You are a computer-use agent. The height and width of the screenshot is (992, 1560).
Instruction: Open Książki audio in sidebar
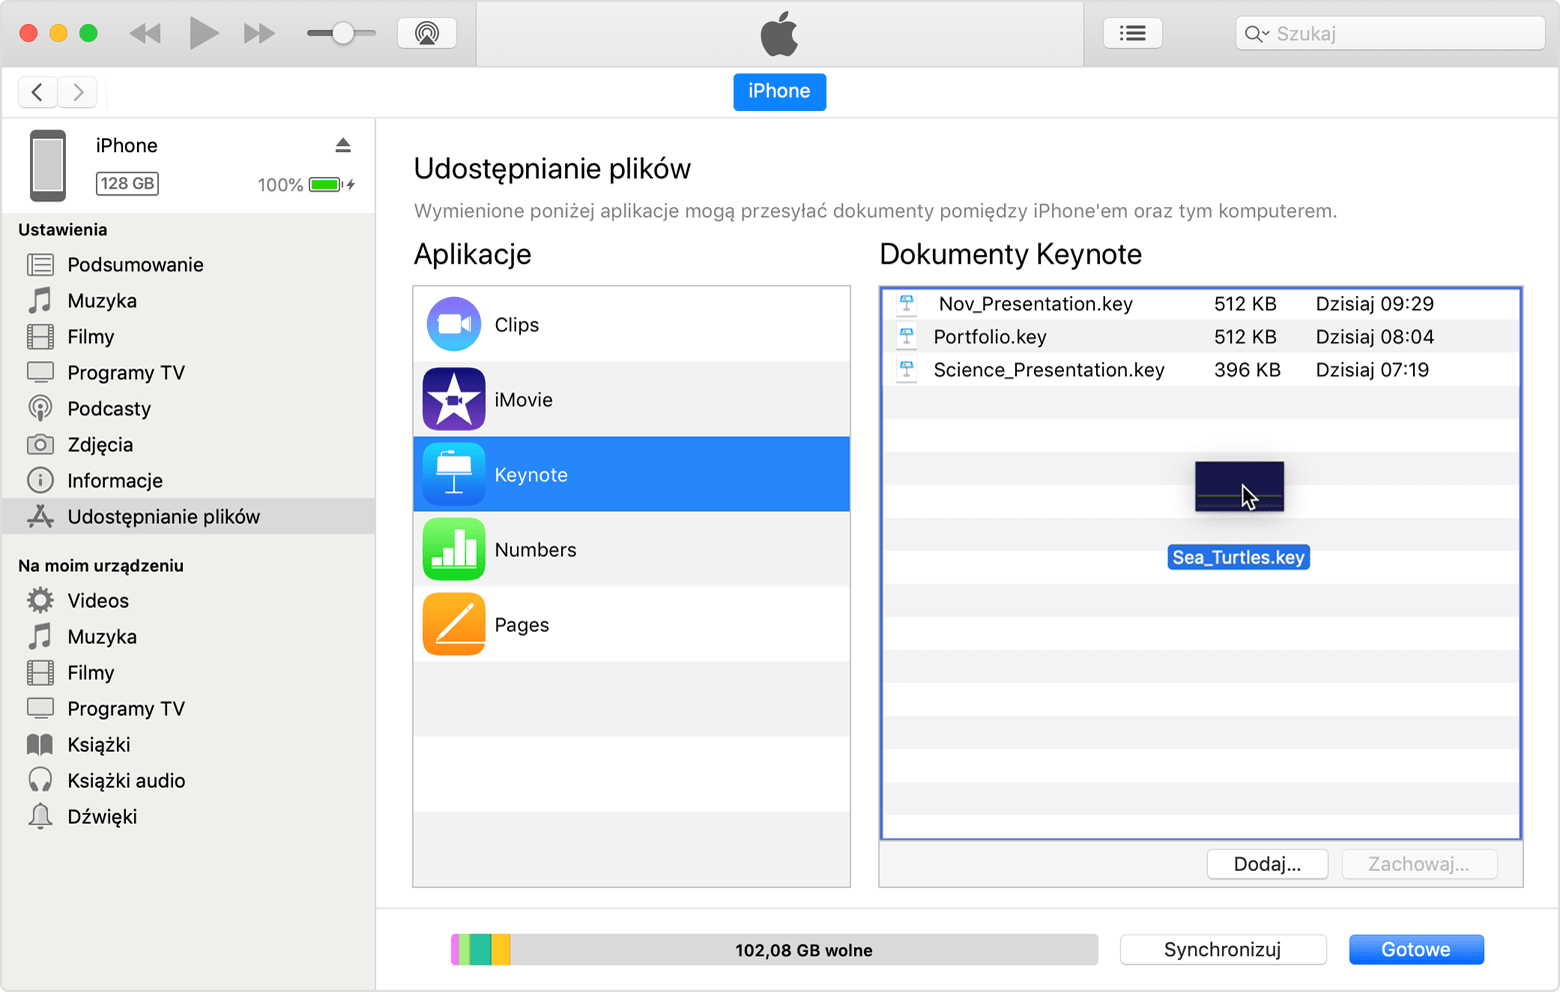coord(188,781)
